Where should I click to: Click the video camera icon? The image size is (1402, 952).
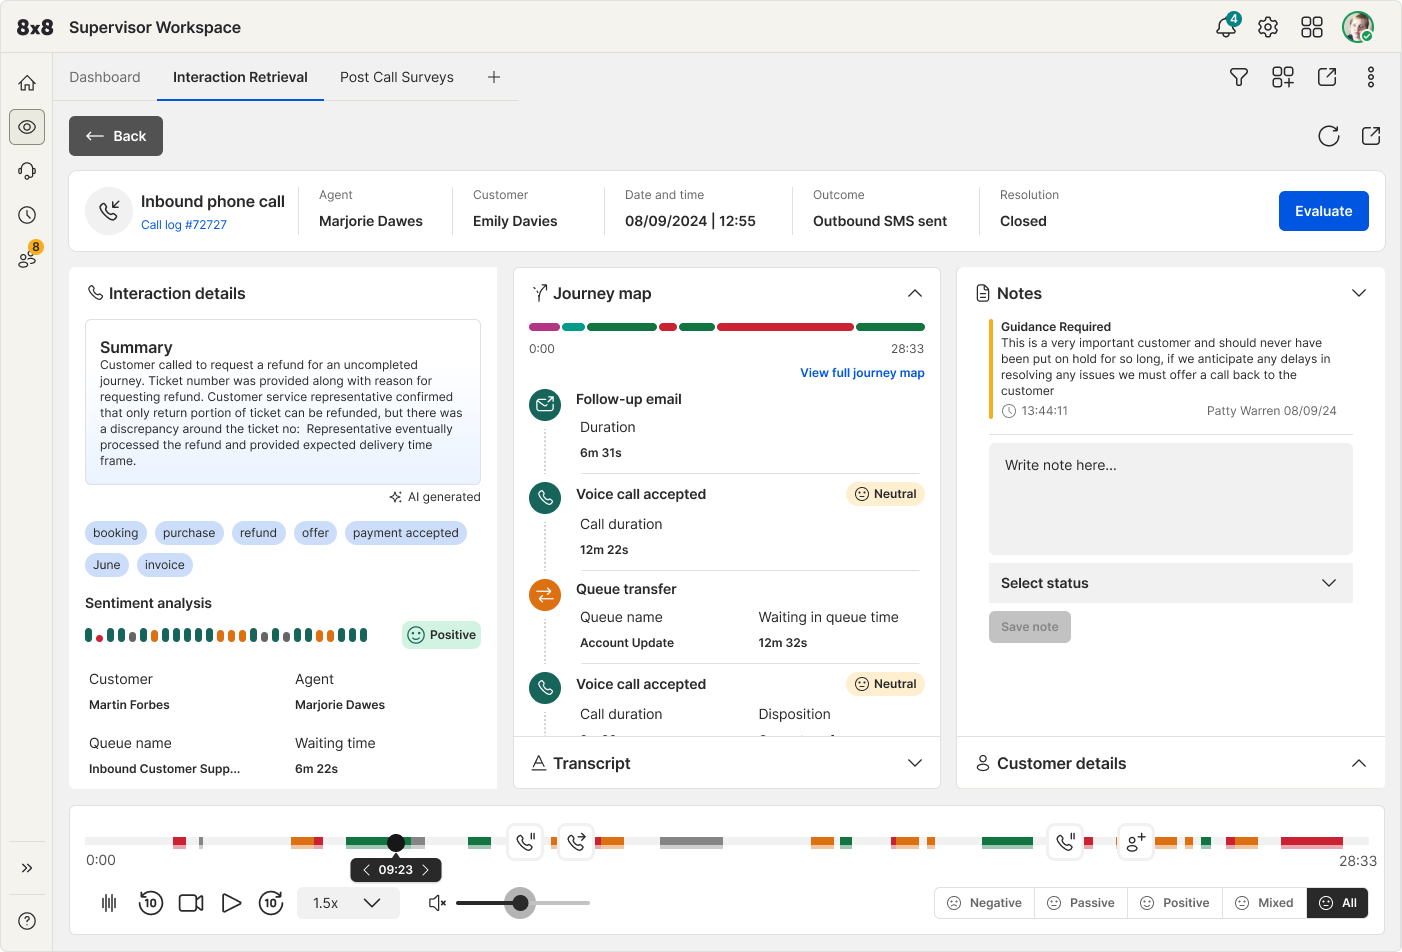point(191,903)
